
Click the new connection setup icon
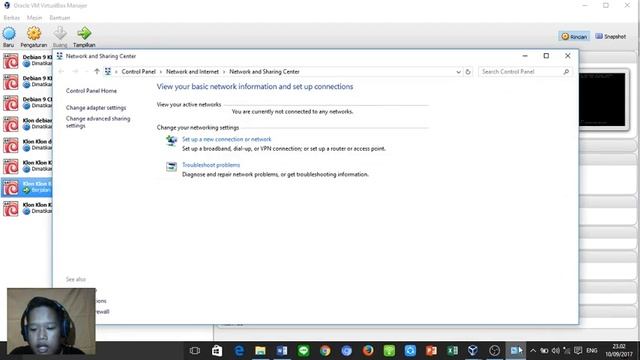coord(171,141)
